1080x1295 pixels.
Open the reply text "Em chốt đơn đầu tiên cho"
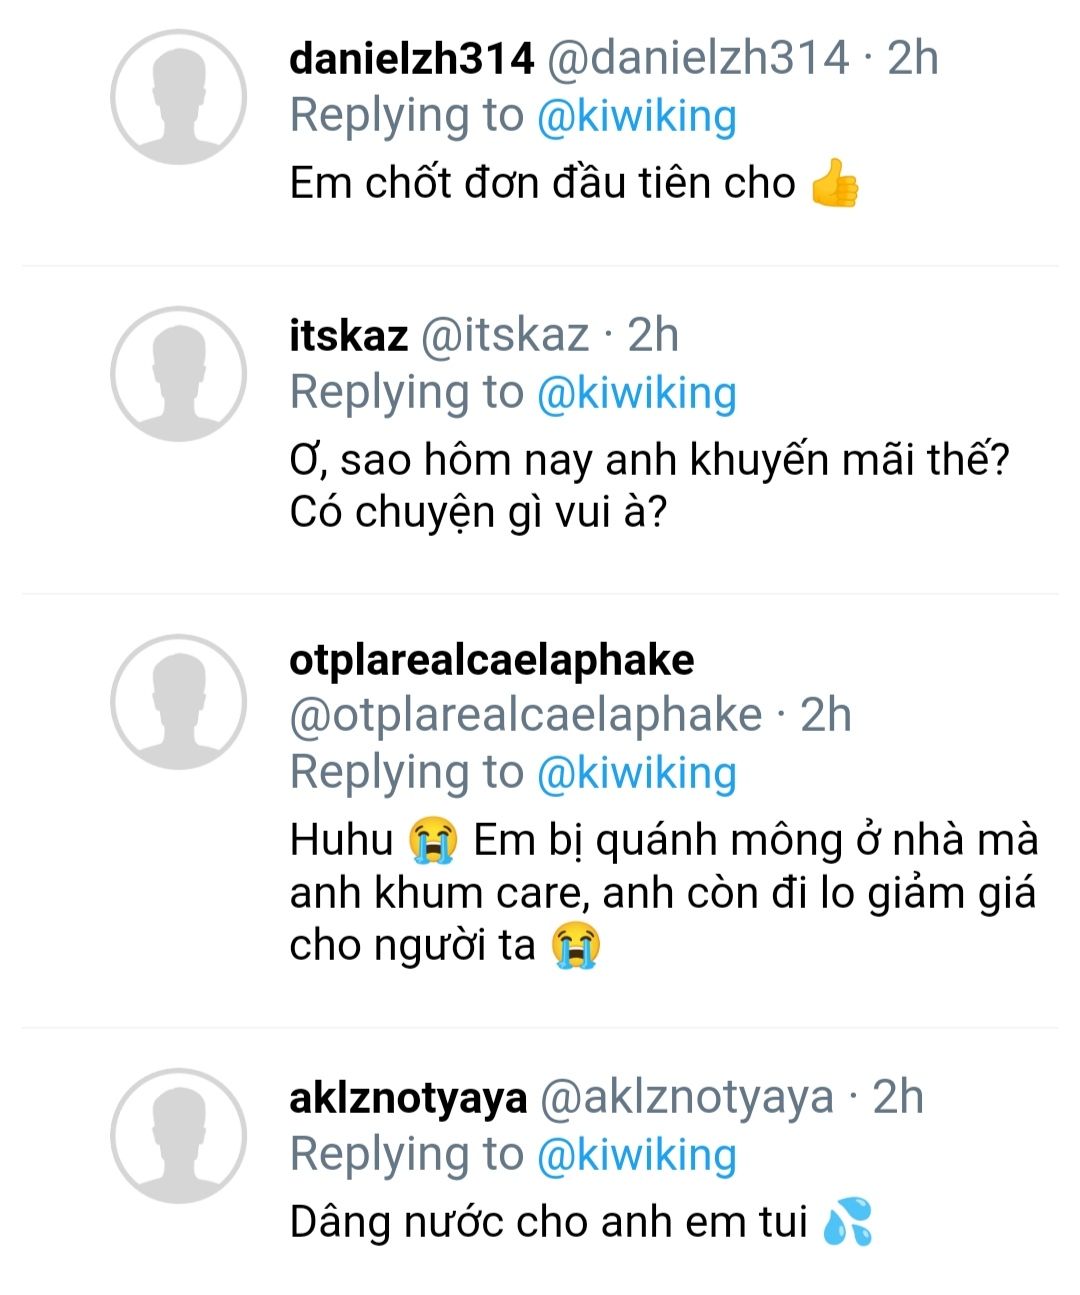[542, 184]
